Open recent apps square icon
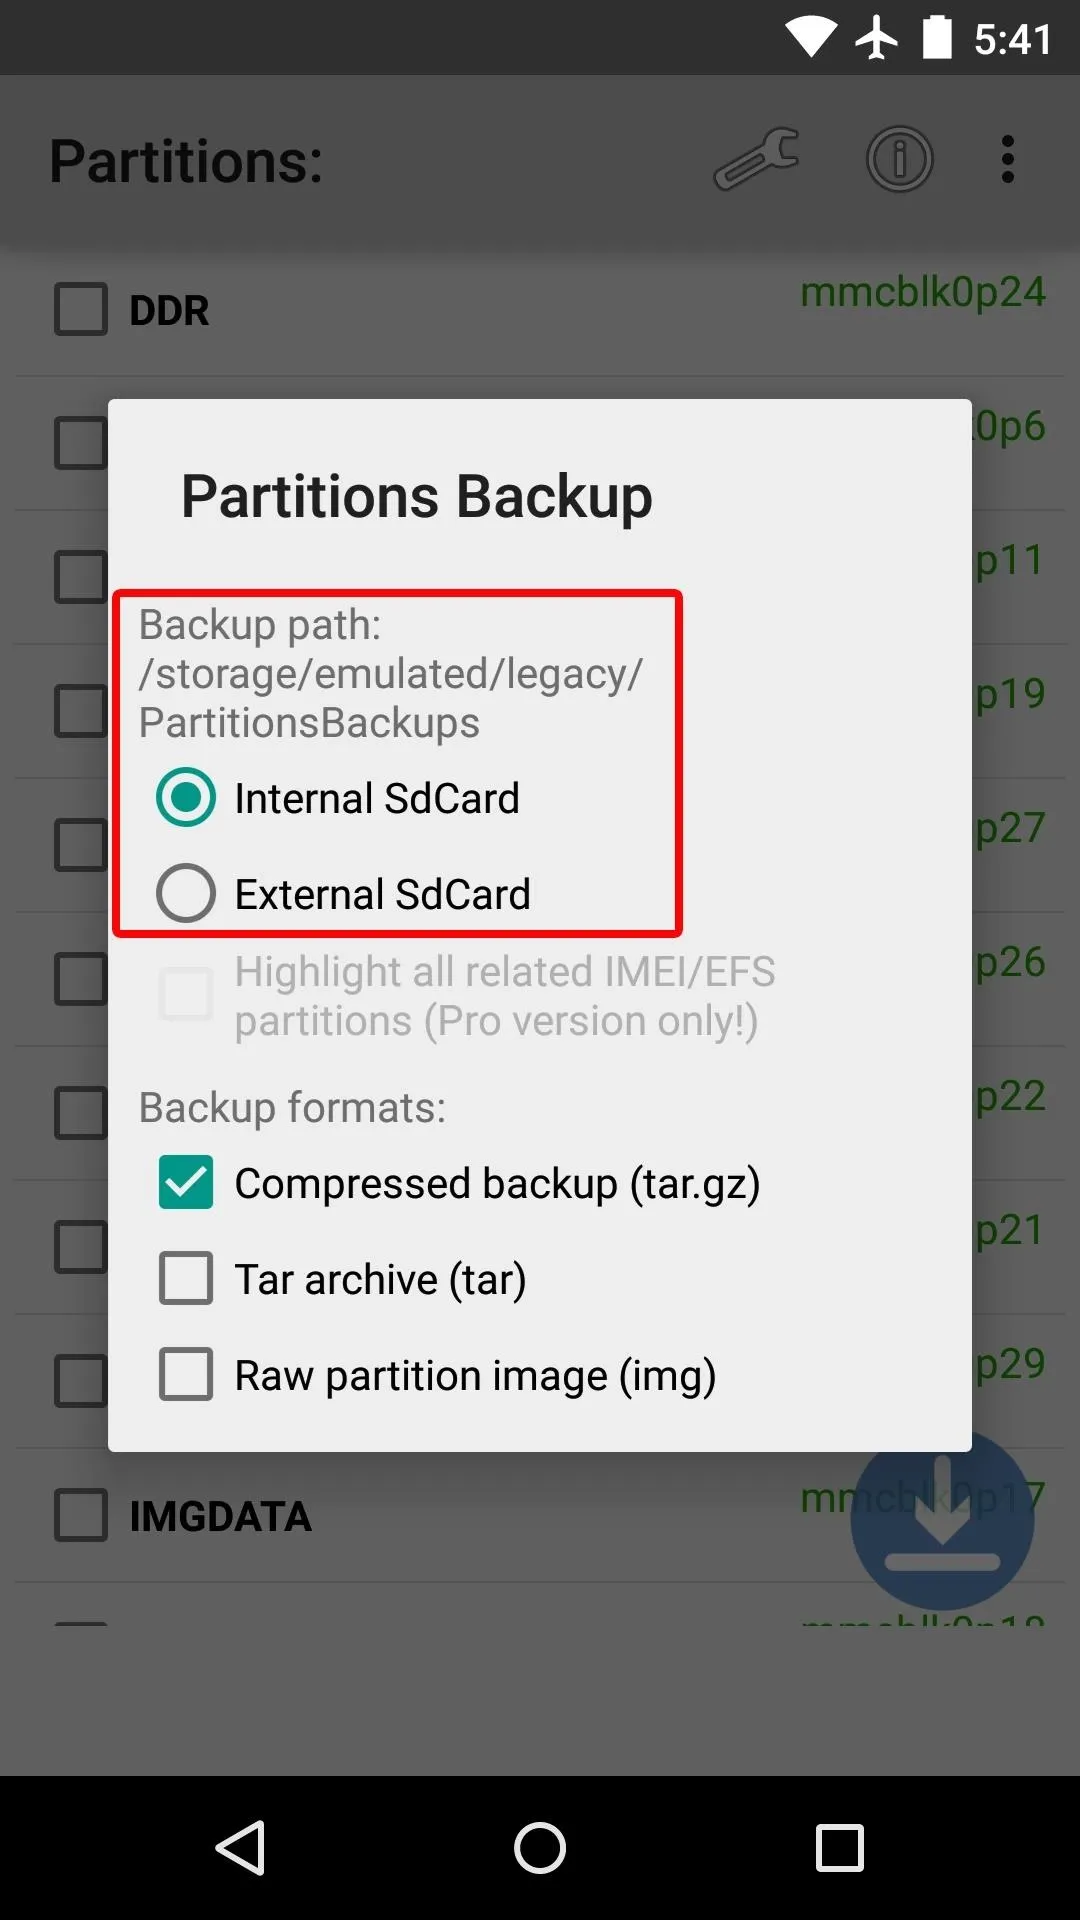 (839, 1847)
